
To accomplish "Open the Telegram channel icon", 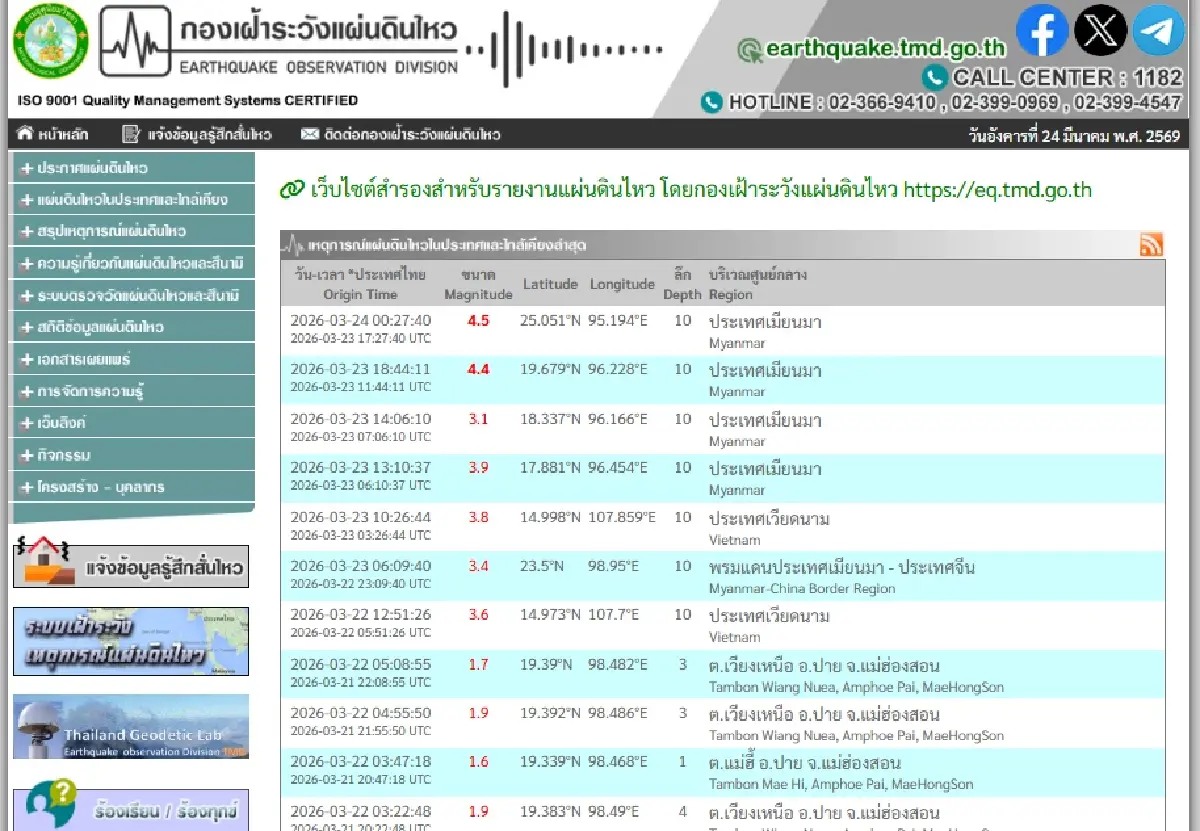I will 1159,32.
